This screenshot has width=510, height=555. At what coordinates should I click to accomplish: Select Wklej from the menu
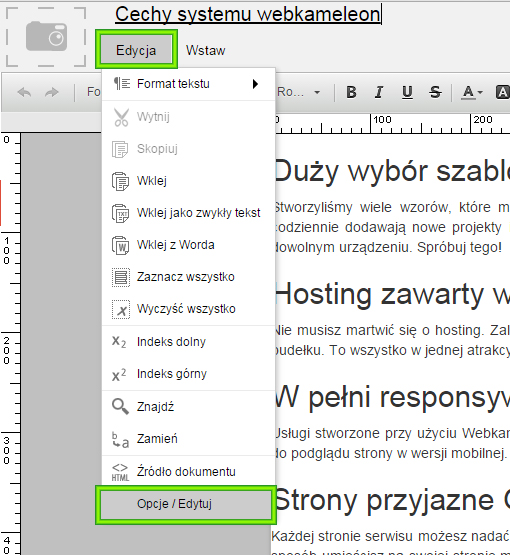189,181
